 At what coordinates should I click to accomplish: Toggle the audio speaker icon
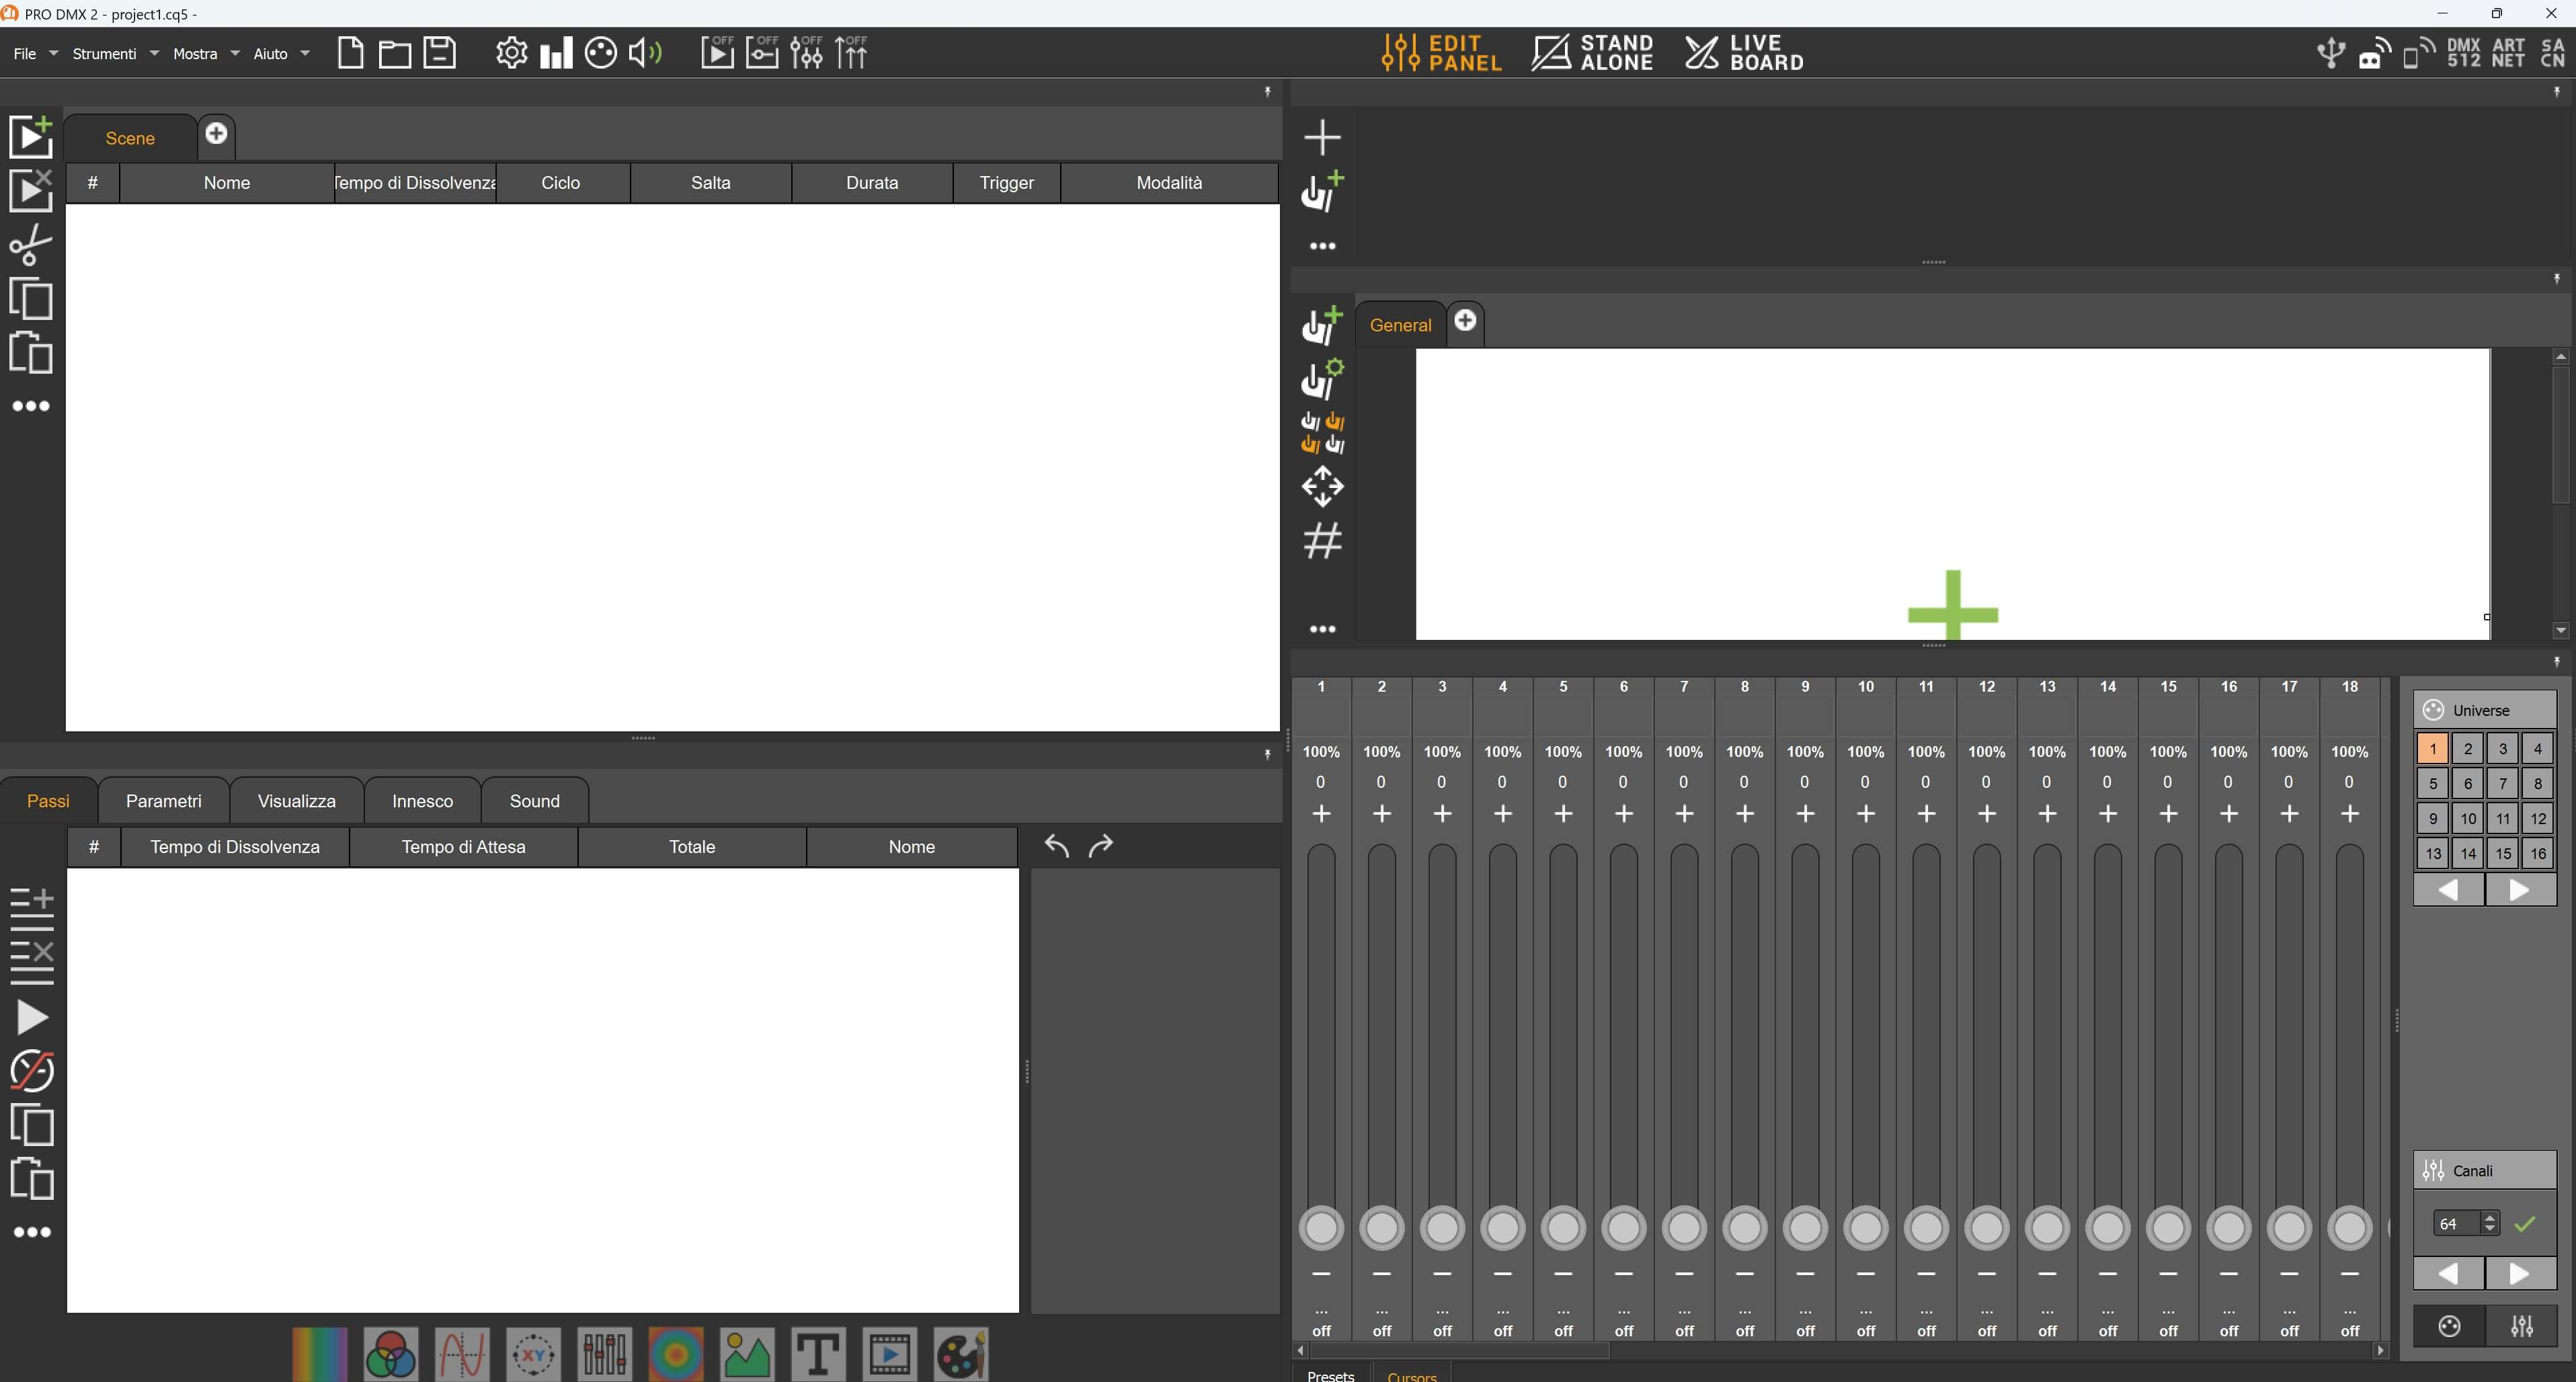coord(645,53)
